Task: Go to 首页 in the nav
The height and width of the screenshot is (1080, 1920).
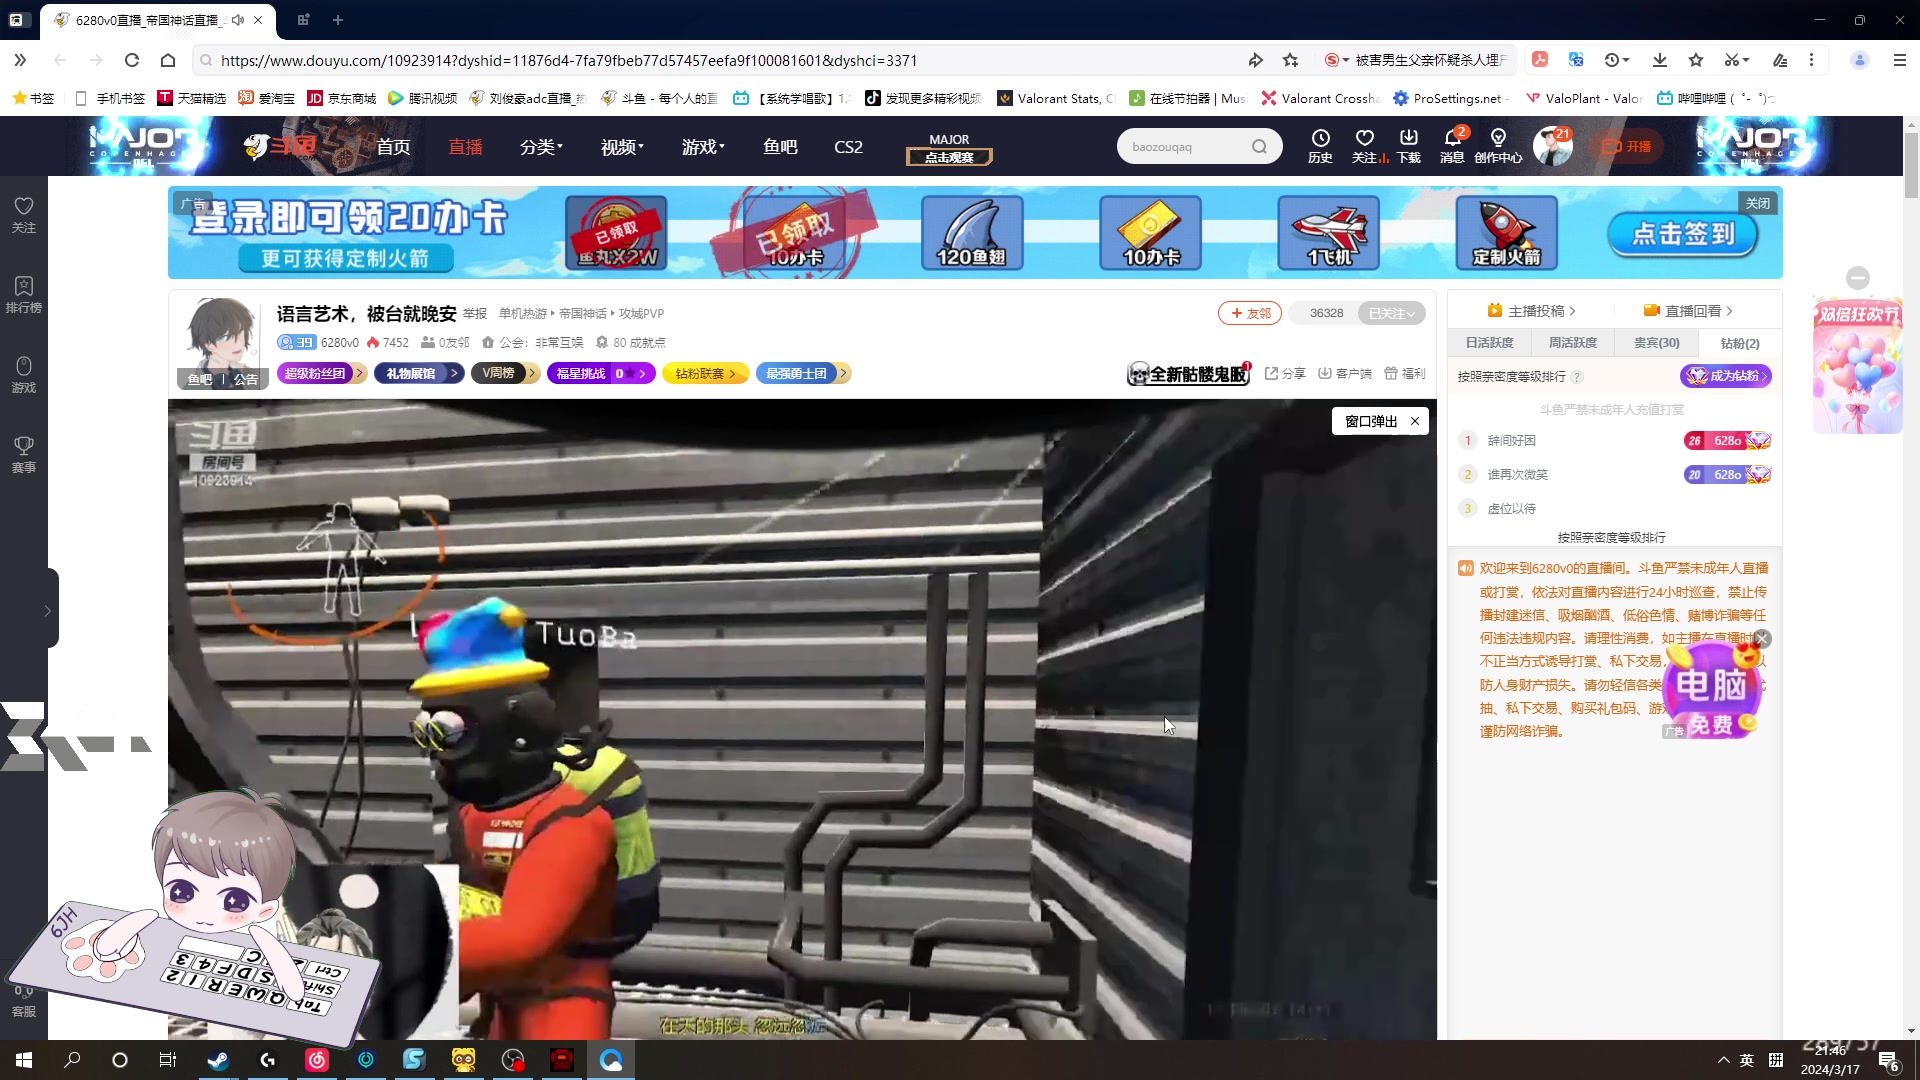Action: [393, 147]
